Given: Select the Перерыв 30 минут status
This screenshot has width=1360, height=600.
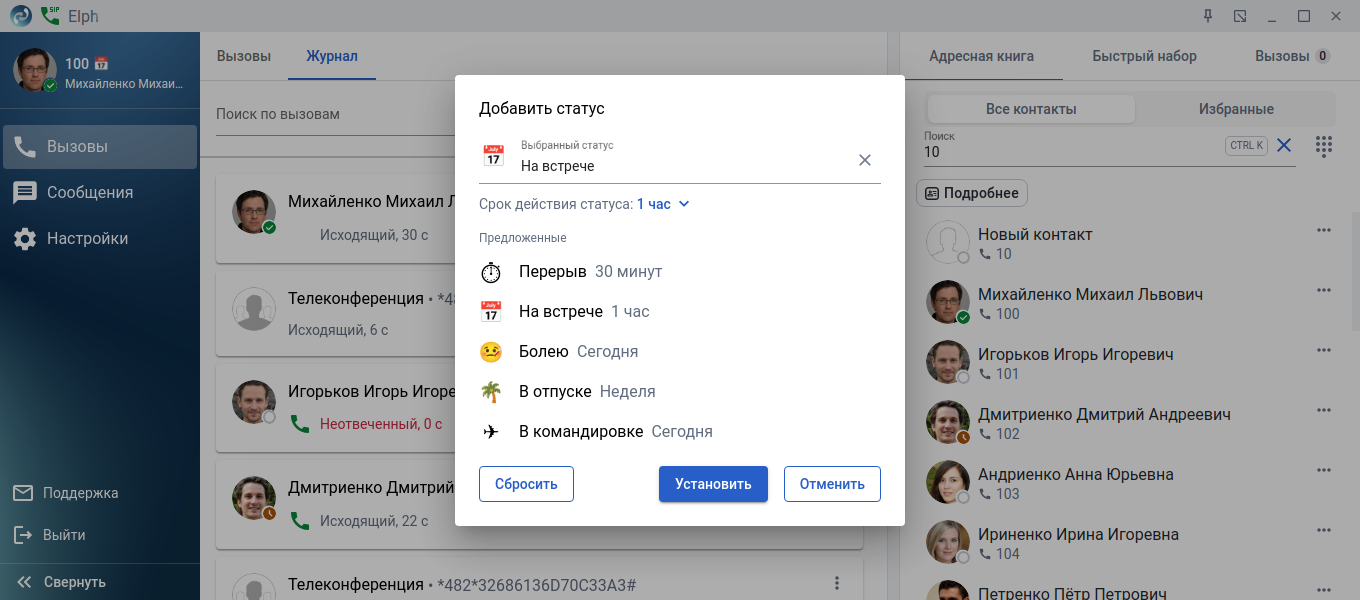Looking at the screenshot, I should click(x=680, y=272).
